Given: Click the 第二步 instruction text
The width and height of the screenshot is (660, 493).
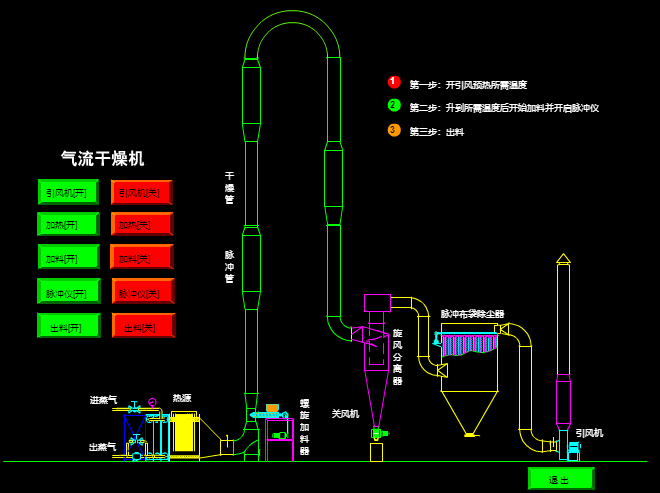Looking at the screenshot, I should pyautogui.click(x=504, y=108).
